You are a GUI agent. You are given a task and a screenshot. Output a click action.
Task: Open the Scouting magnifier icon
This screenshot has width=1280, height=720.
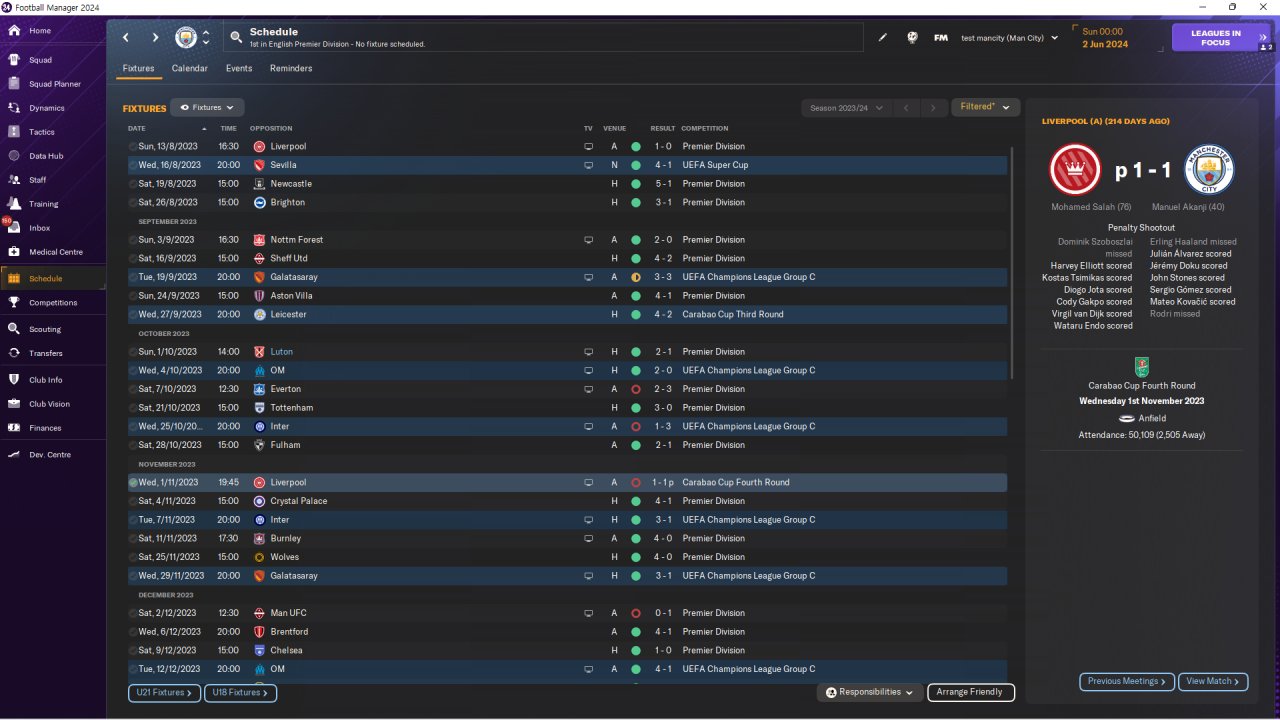pos(14,329)
